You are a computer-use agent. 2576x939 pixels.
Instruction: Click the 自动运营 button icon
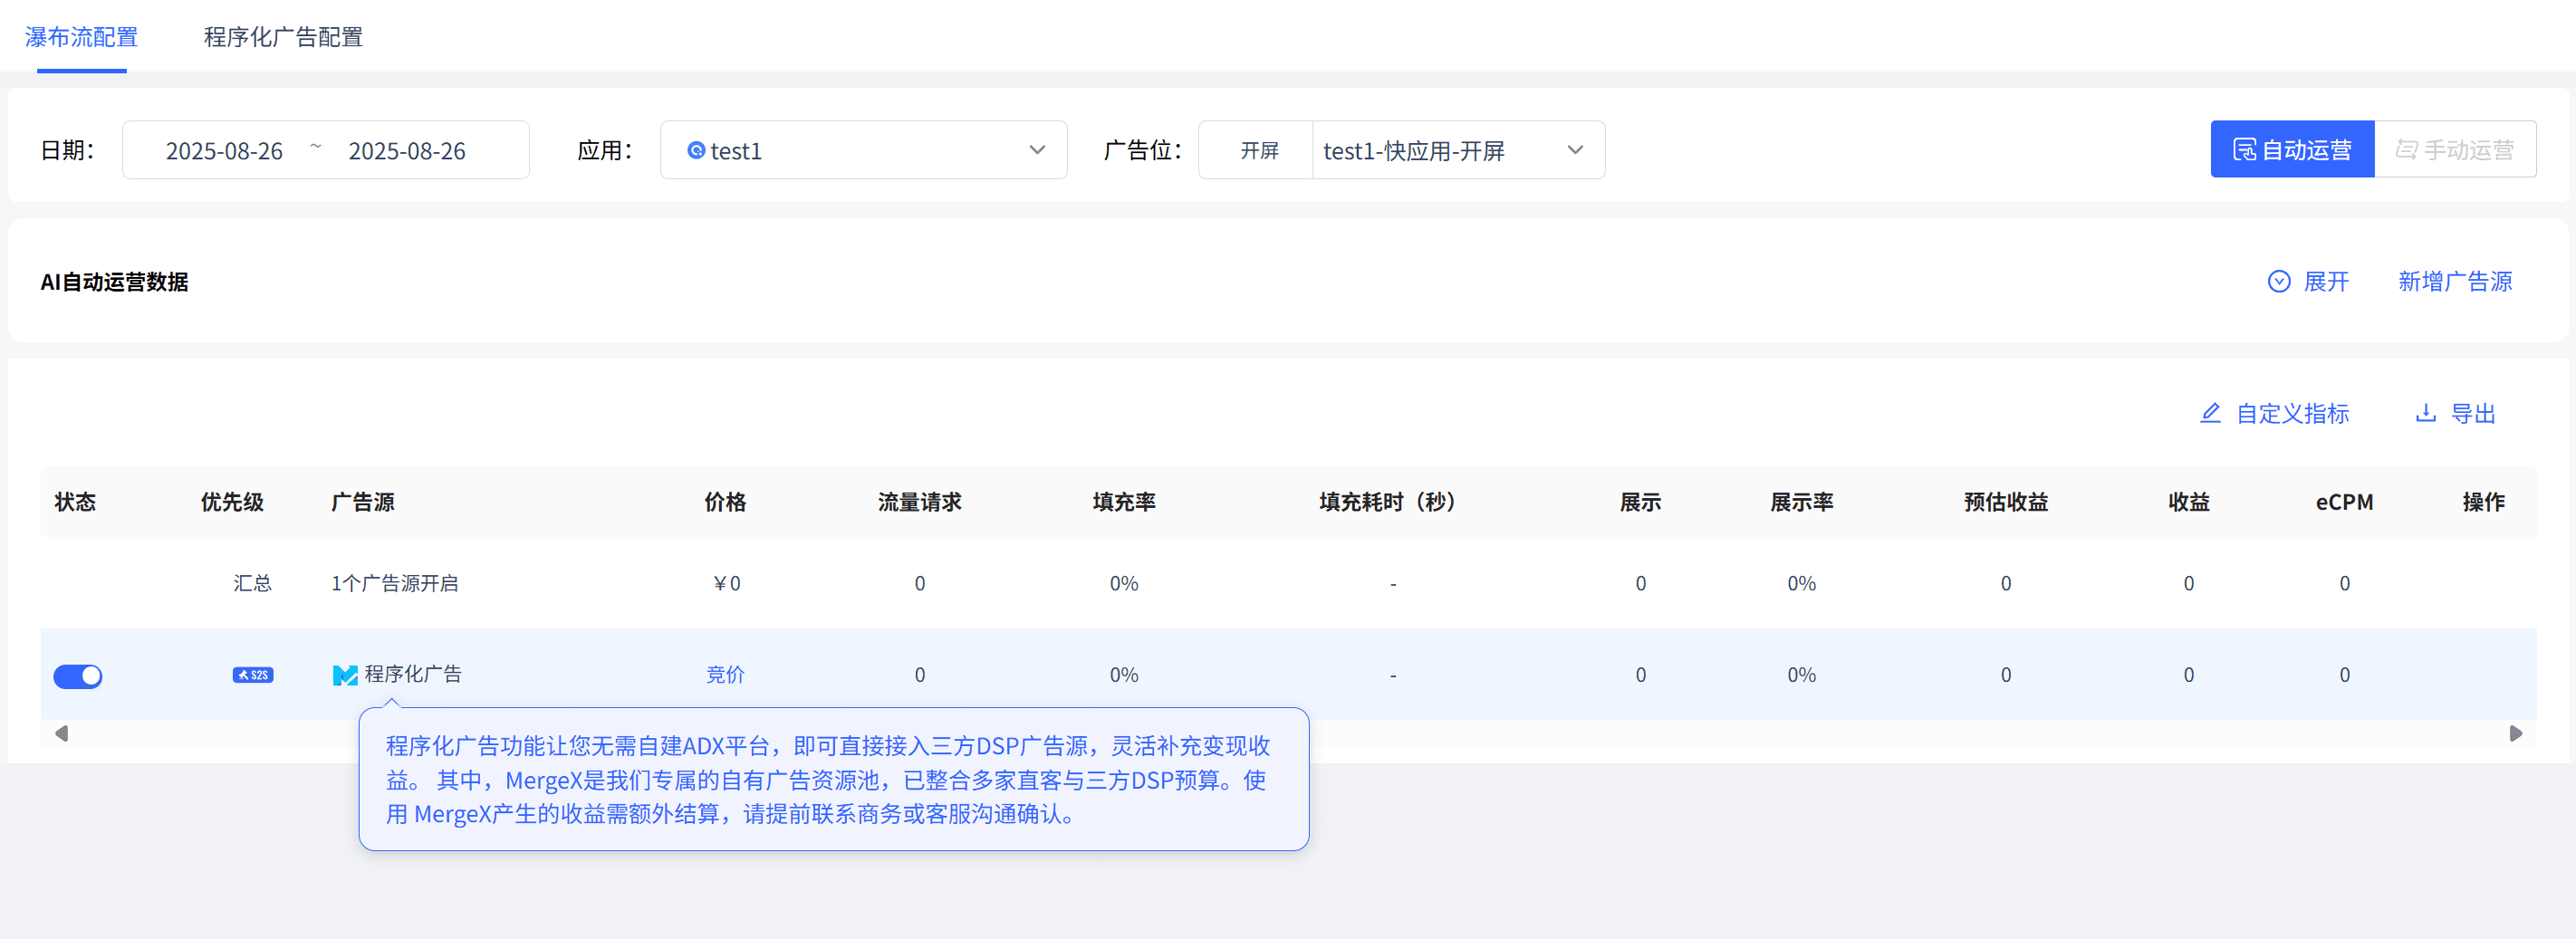2244,150
